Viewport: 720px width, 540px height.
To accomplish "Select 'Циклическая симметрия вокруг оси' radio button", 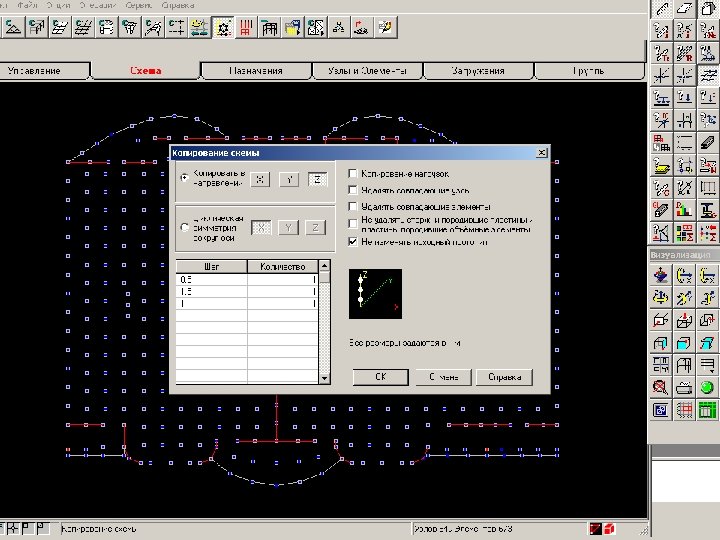I will click(x=185, y=228).
